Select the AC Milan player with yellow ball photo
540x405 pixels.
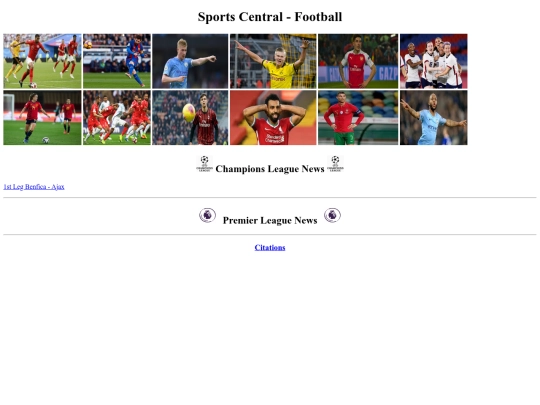[190, 117]
